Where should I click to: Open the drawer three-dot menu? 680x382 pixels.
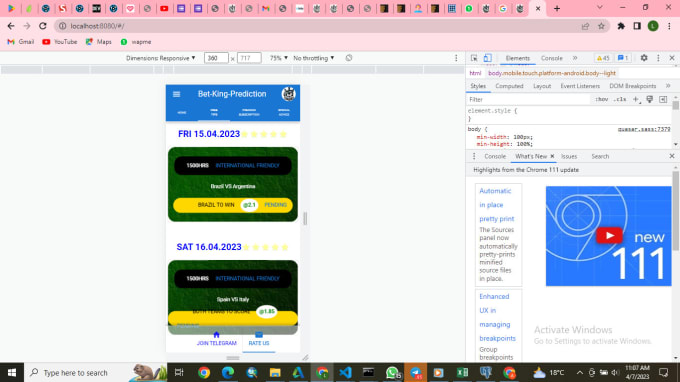pyautogui.click(x=474, y=157)
